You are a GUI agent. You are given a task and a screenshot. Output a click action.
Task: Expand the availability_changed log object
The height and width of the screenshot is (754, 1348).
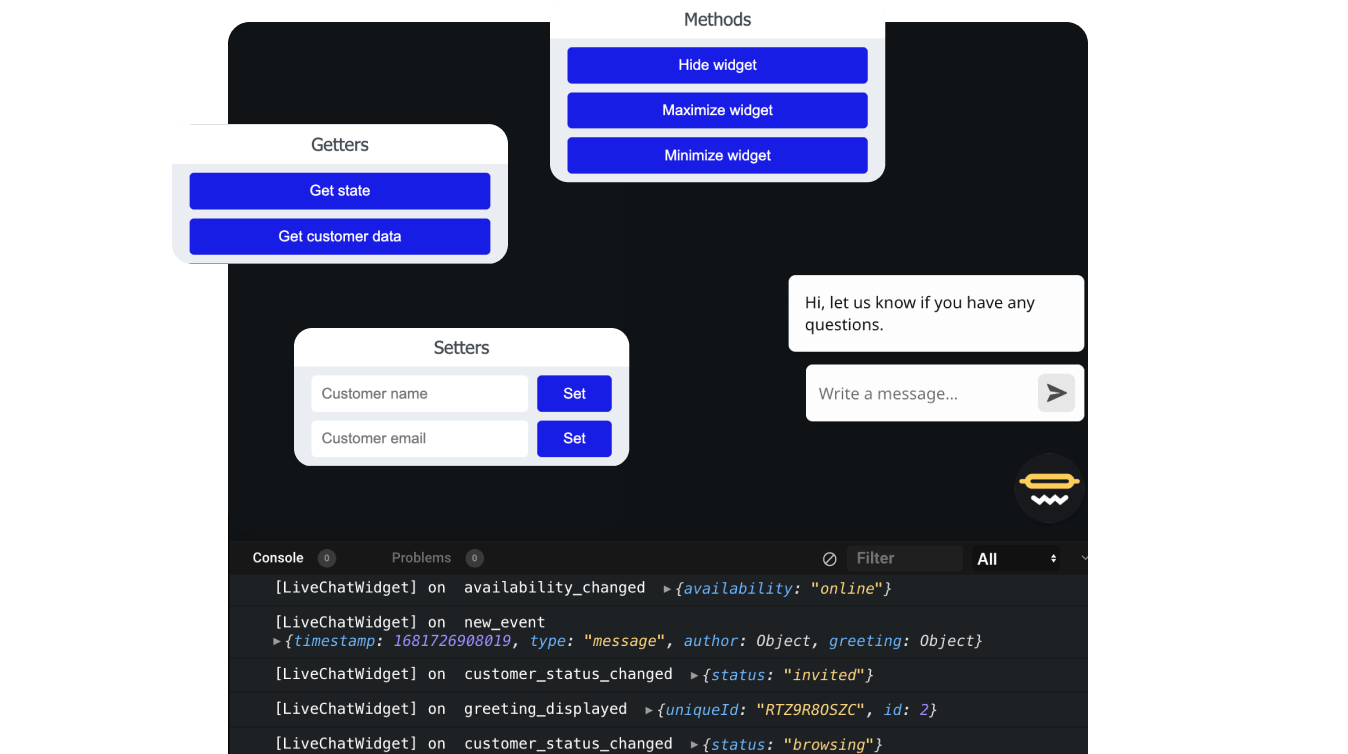point(667,589)
